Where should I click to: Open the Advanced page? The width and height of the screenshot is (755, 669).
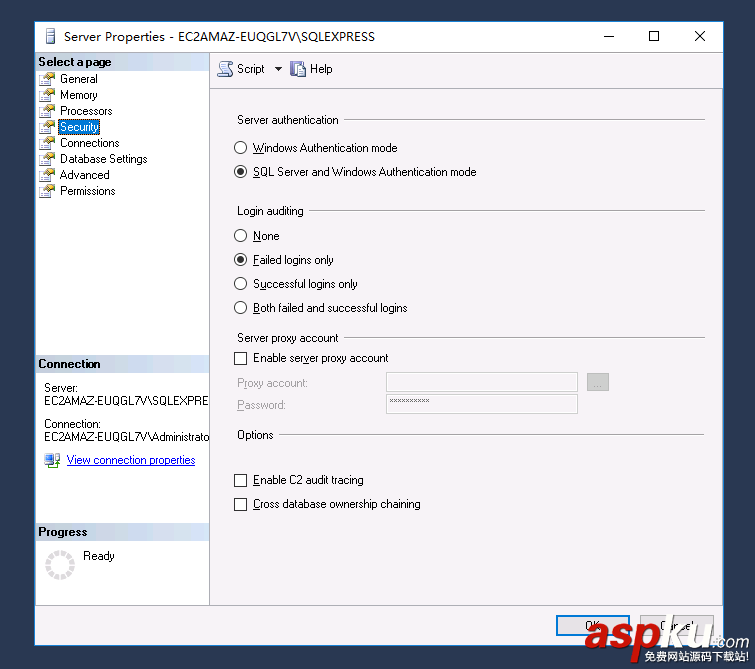pos(84,174)
